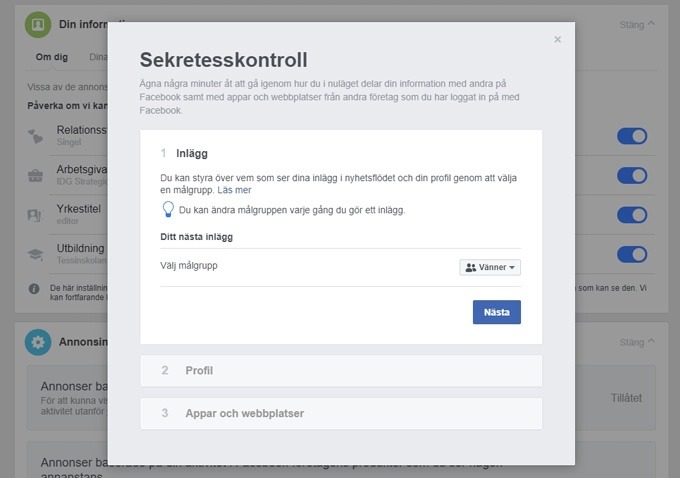
Task: Disable the Yrkestitel switch
Action: (x=632, y=215)
